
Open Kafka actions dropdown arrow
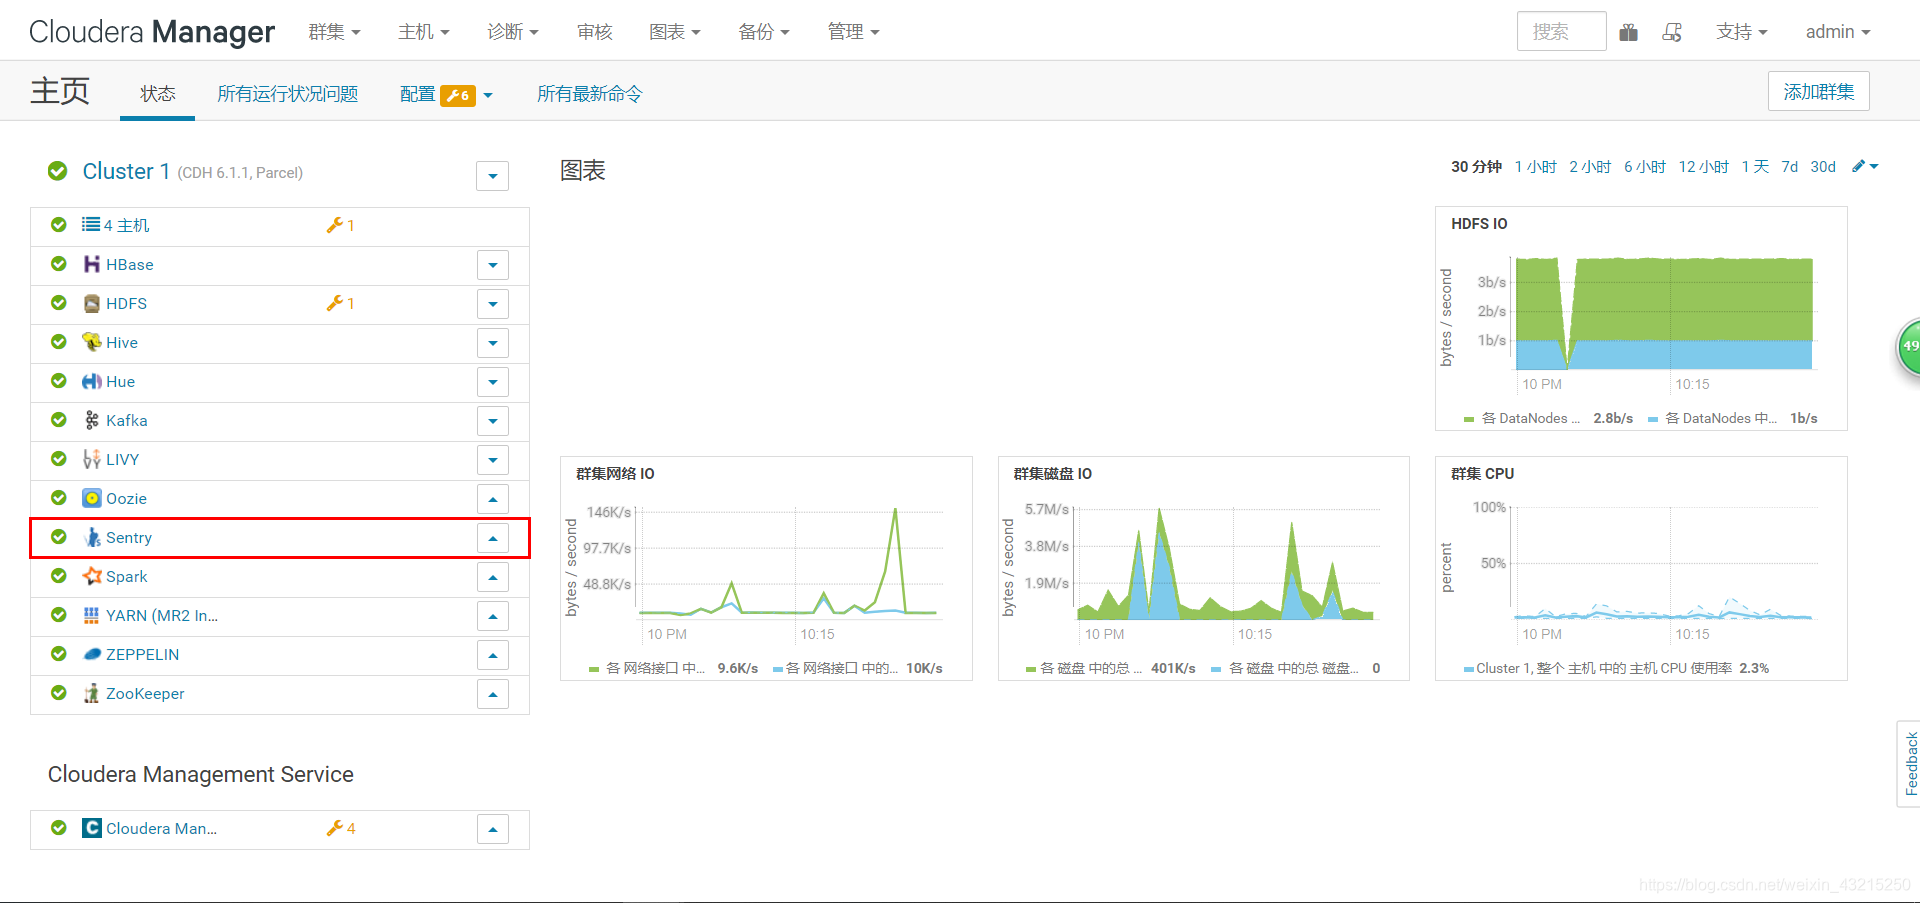point(492,421)
